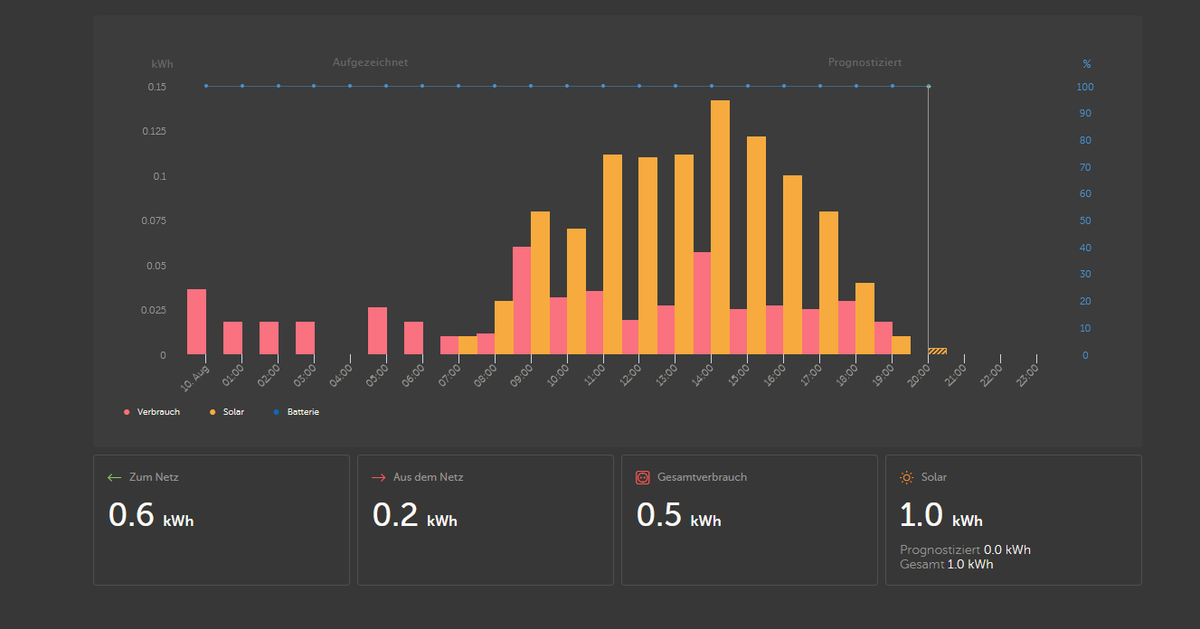Screen dimensions: 1200x629
Task: Click the Gesamtverbrauch card title
Action: 702,478
